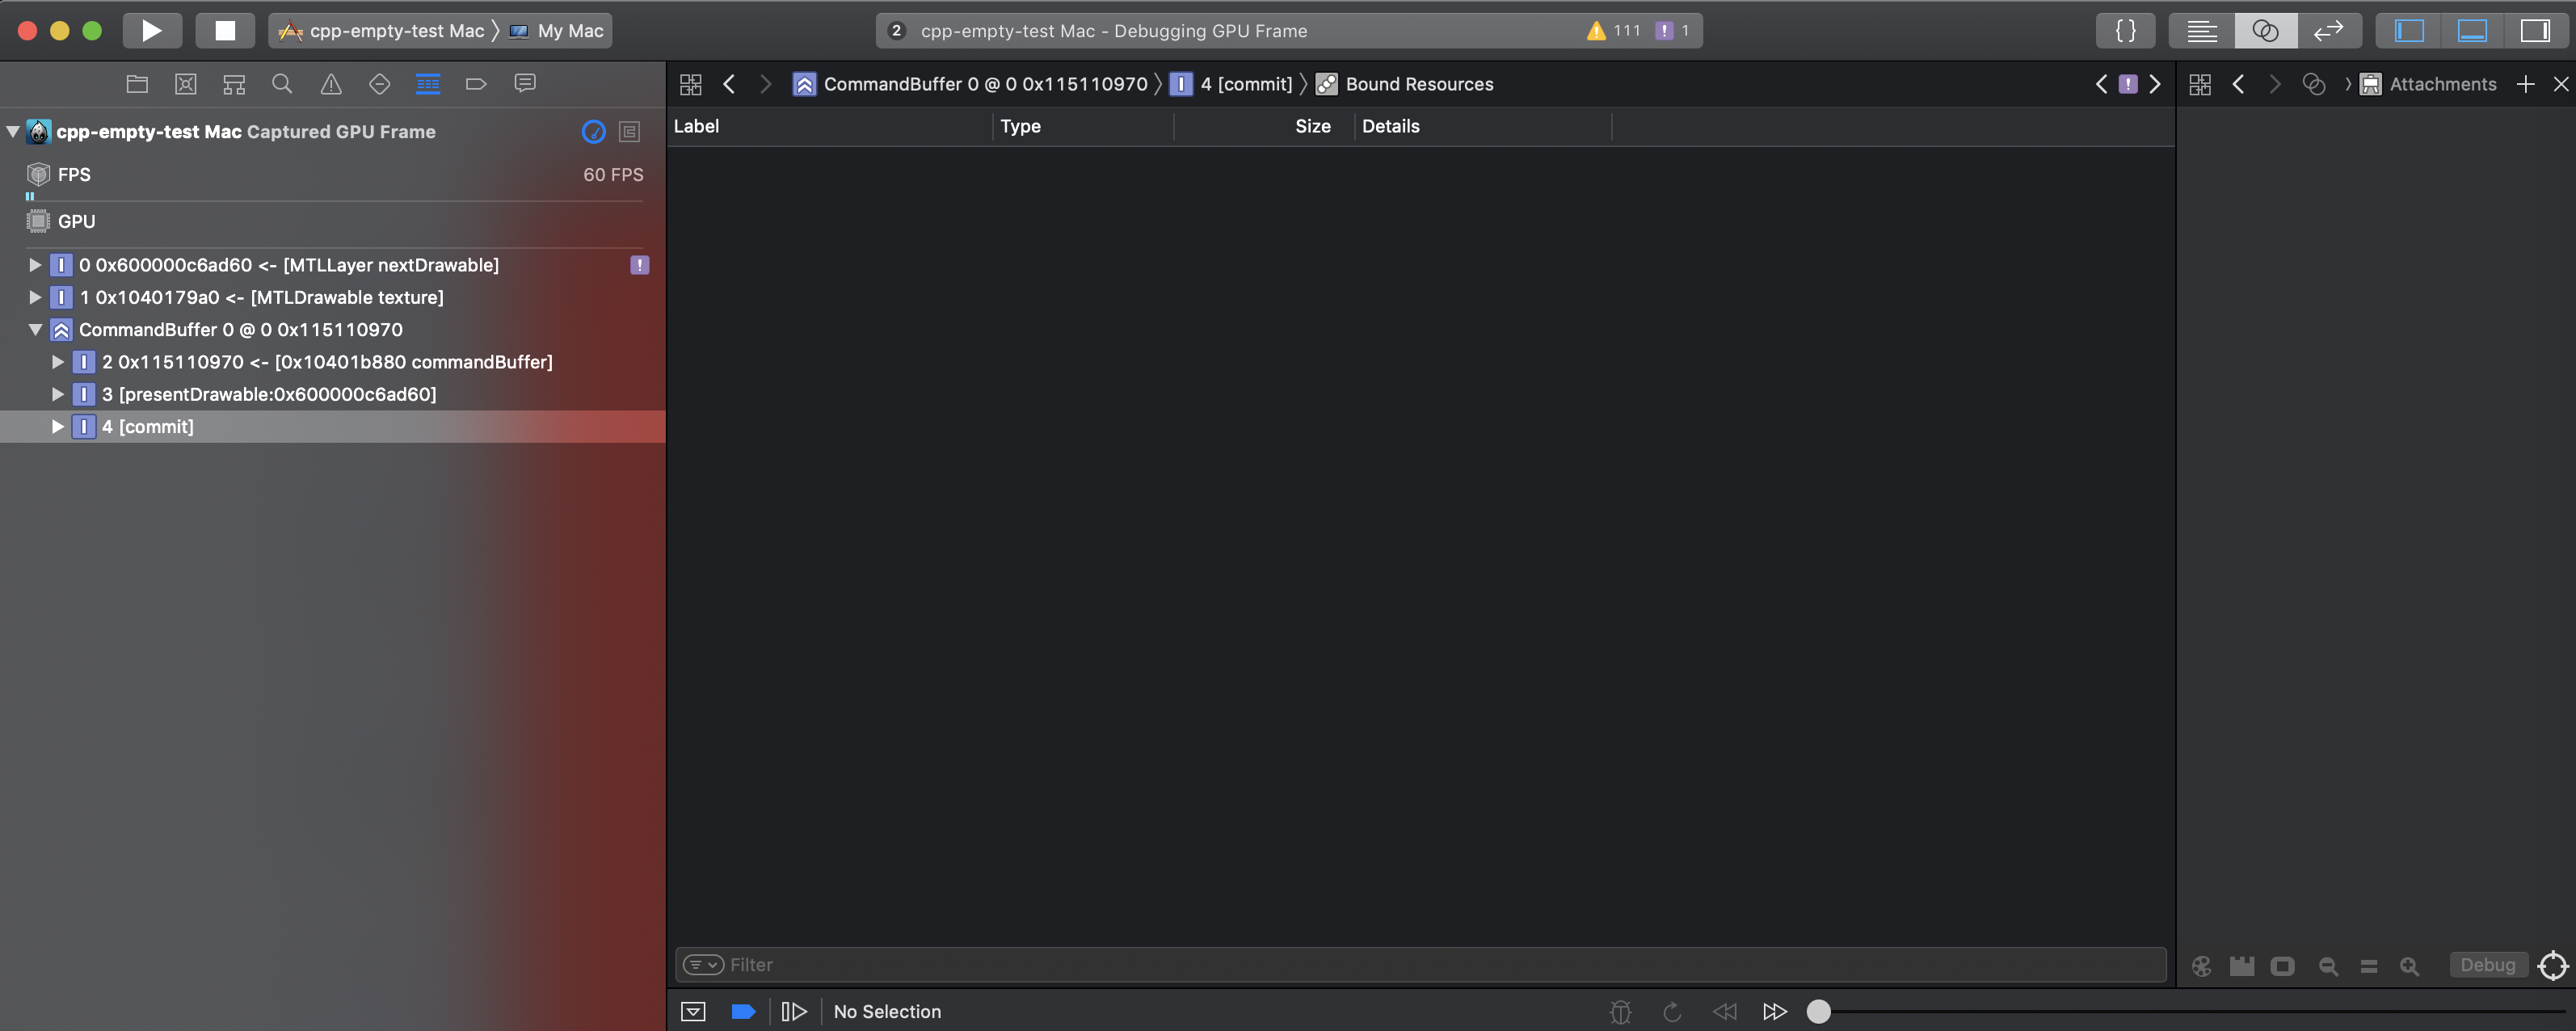Toggle the right inspector panel visibility
The width and height of the screenshot is (2576, 1031).
(x=2534, y=30)
